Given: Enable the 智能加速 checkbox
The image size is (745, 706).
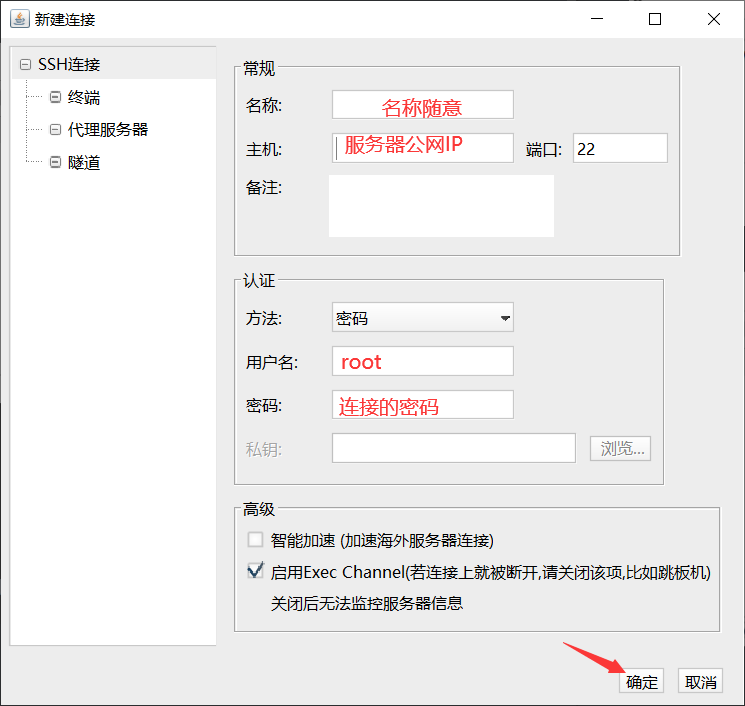Looking at the screenshot, I should click(x=255, y=540).
